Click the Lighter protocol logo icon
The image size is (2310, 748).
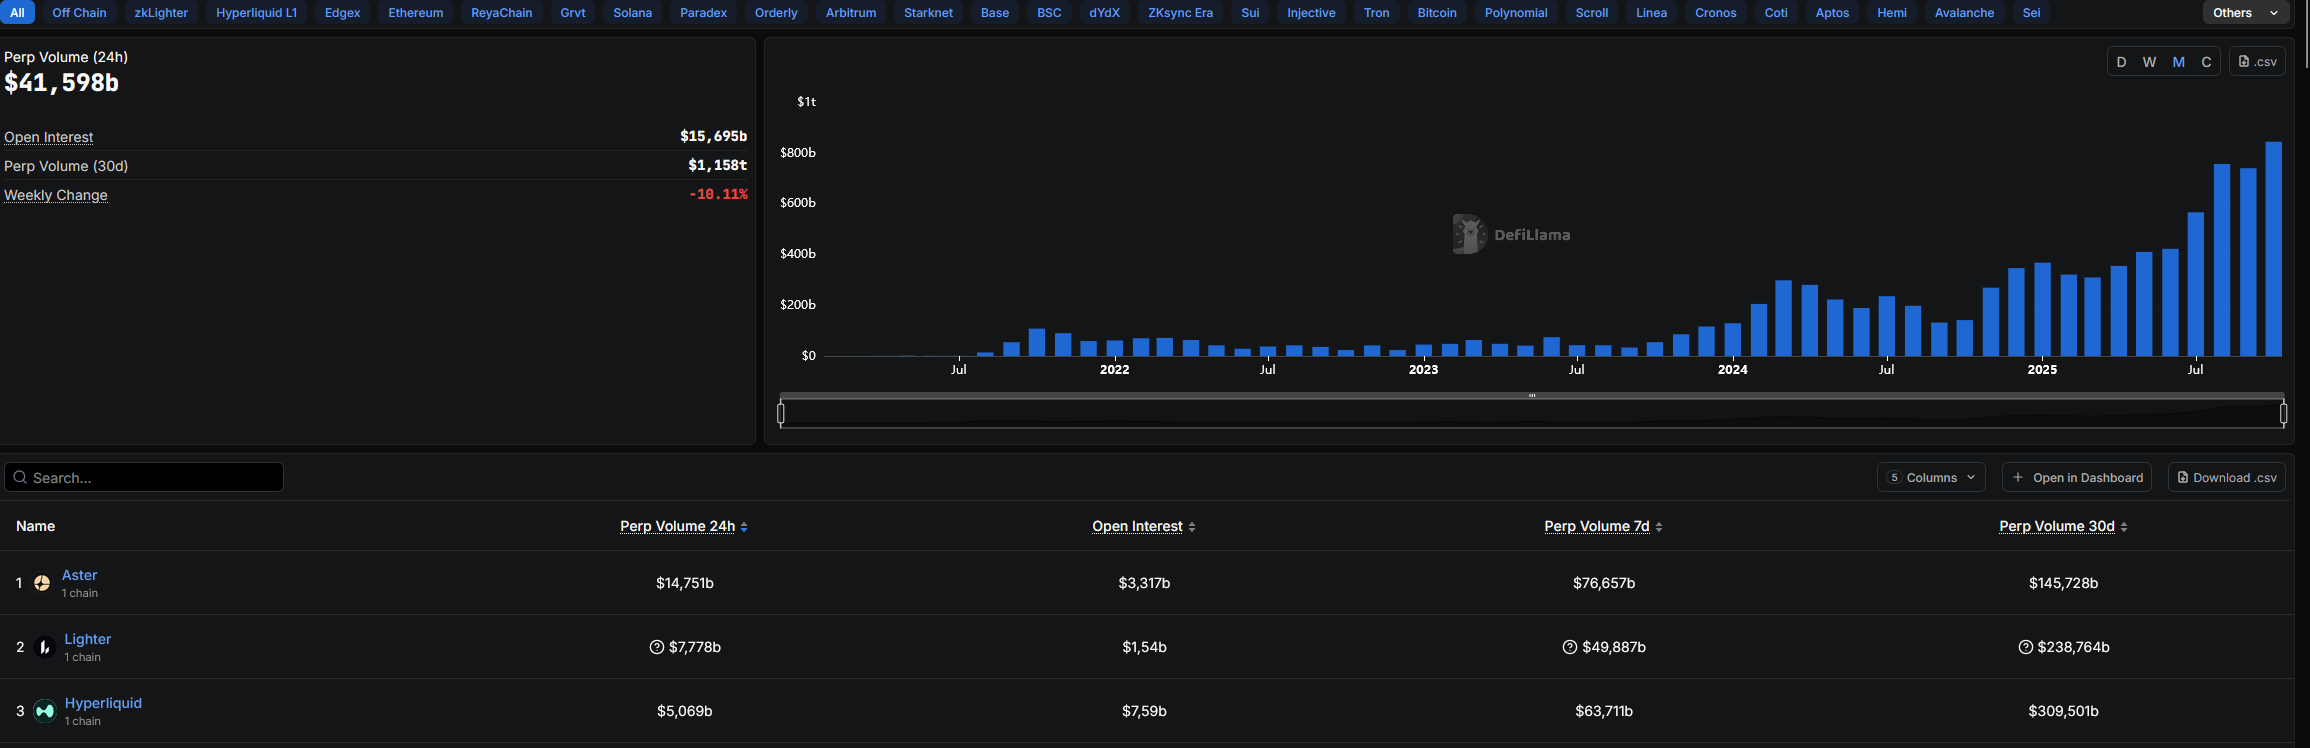pyautogui.click(x=44, y=647)
